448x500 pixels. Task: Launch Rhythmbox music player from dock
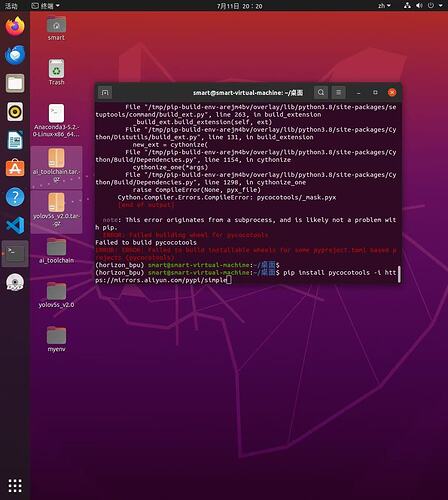click(x=15, y=111)
